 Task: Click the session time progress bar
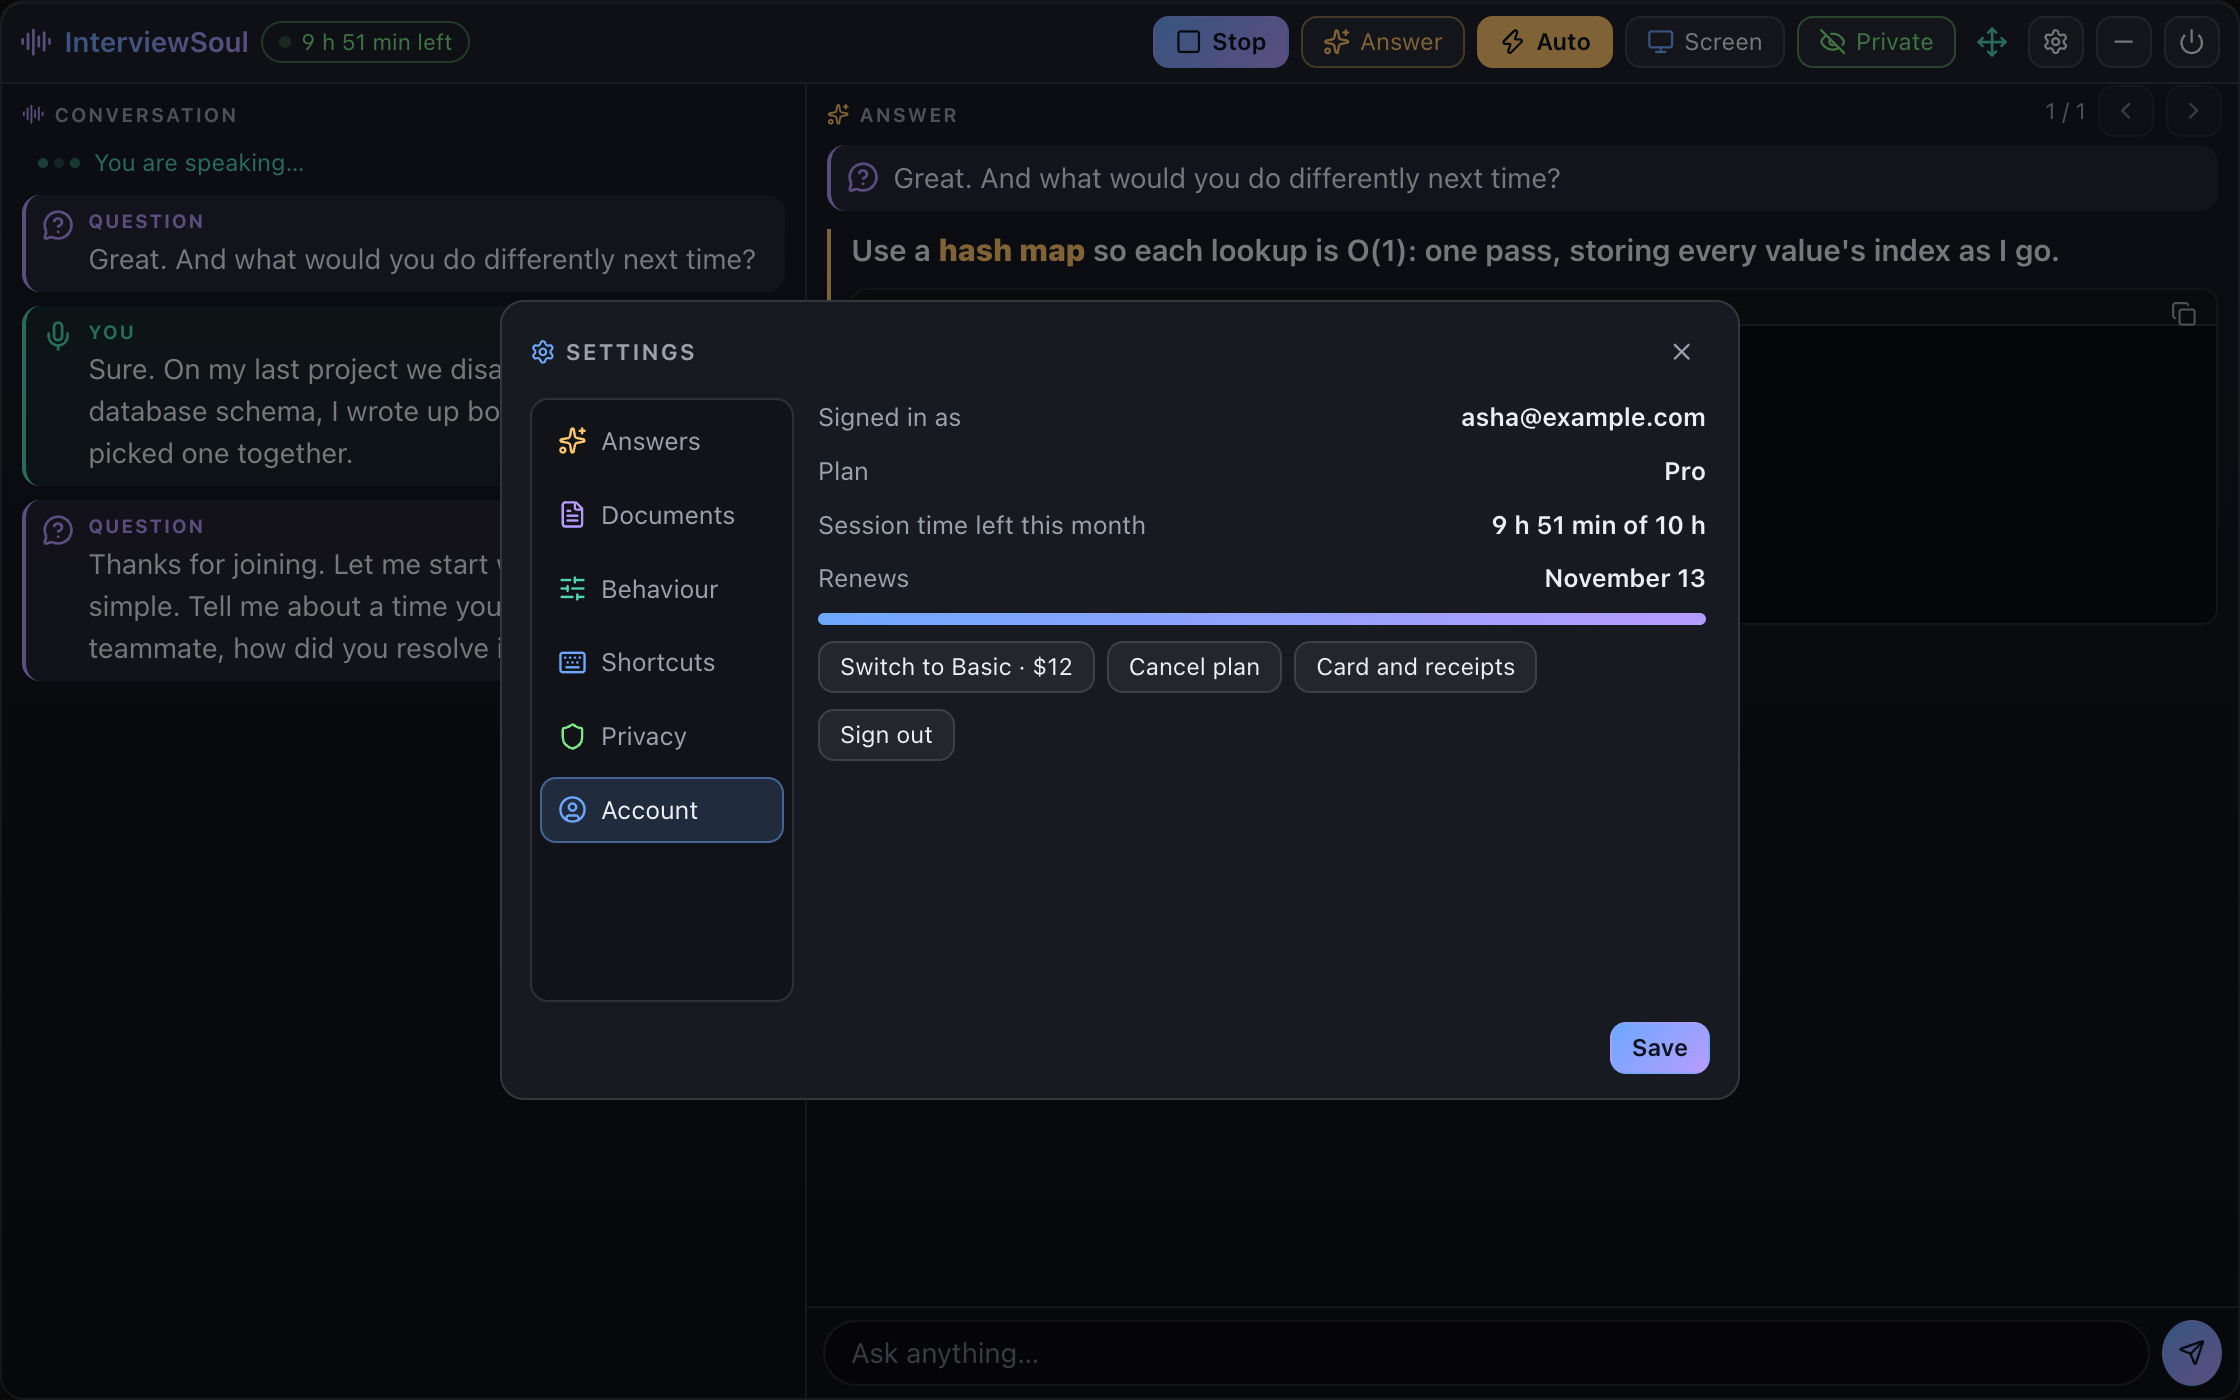(x=1261, y=619)
